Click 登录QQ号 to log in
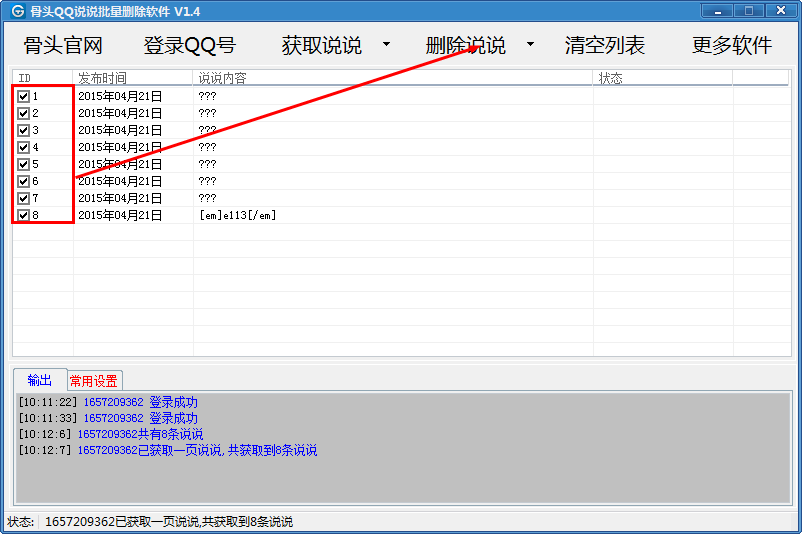This screenshot has width=802, height=534. click(x=190, y=46)
